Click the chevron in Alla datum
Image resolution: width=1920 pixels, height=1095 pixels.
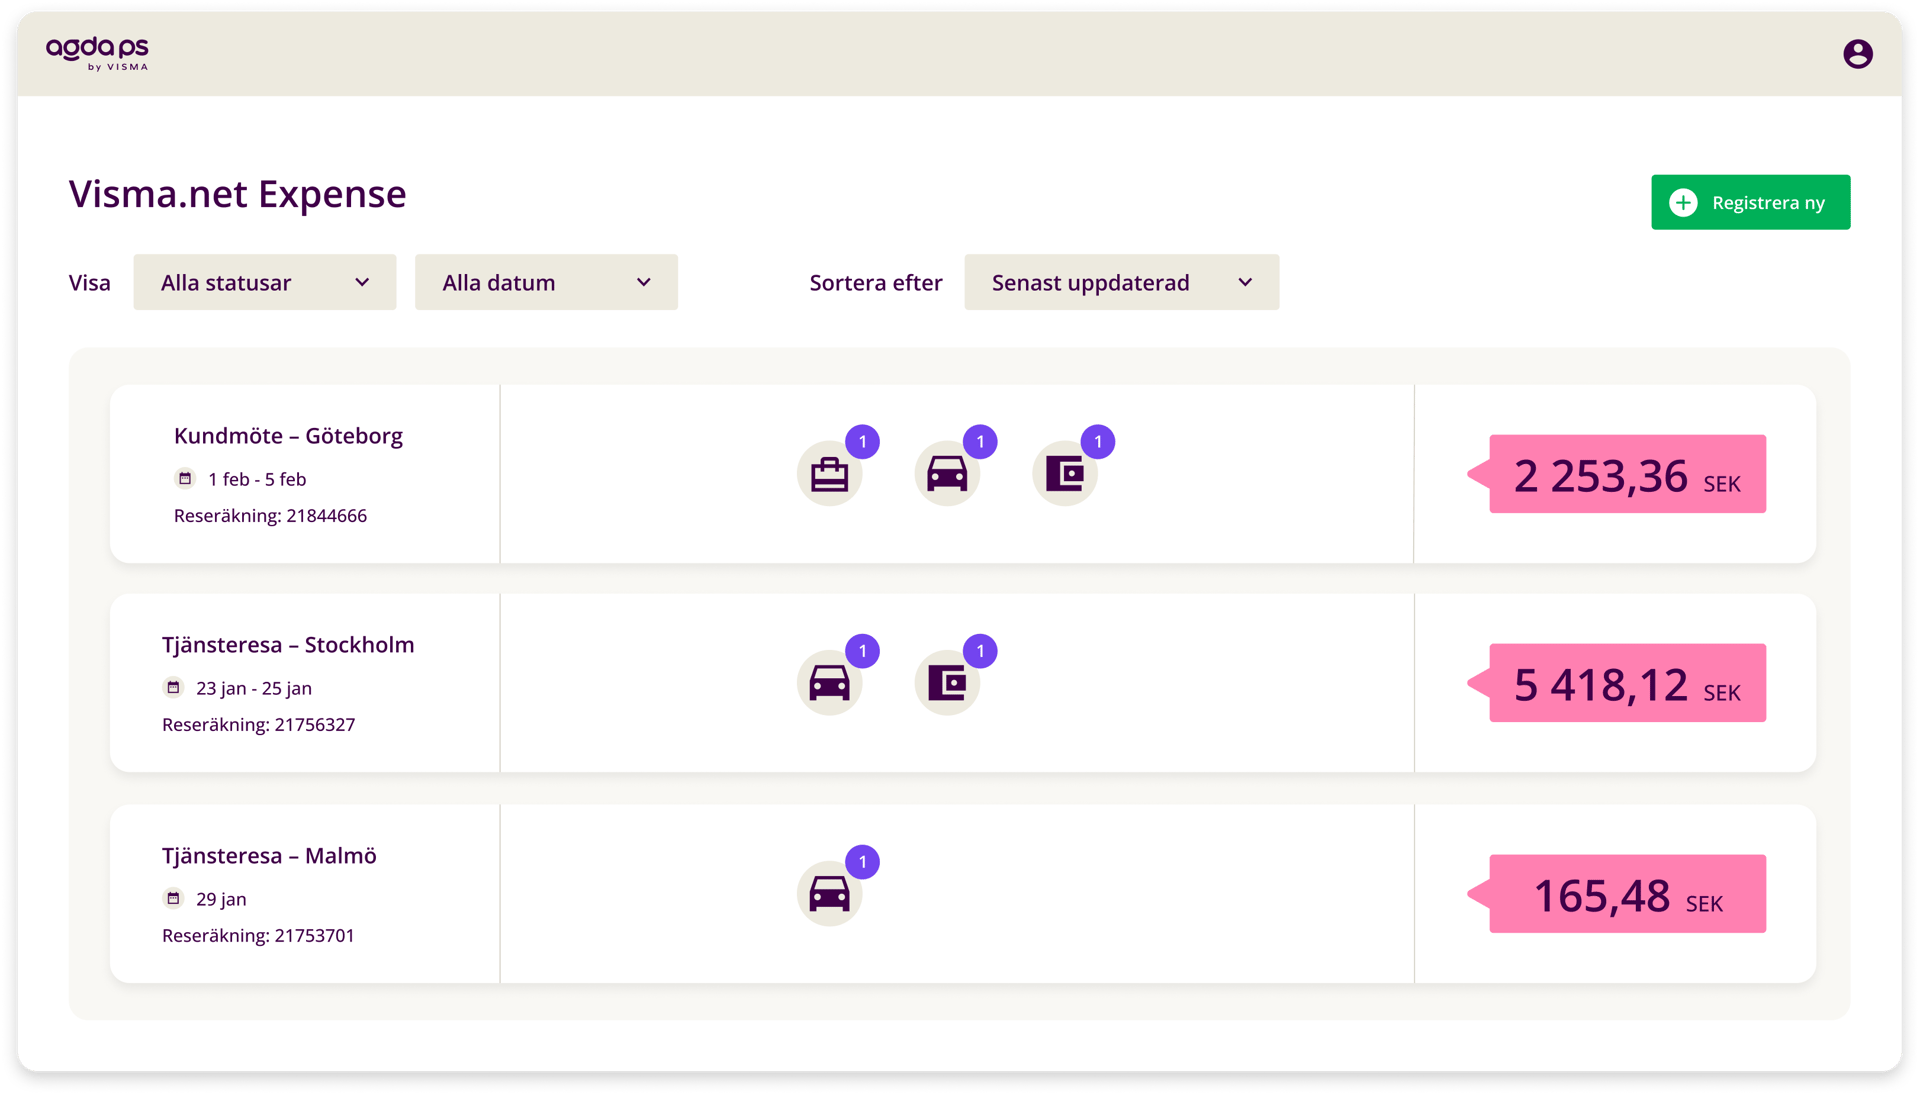[643, 283]
